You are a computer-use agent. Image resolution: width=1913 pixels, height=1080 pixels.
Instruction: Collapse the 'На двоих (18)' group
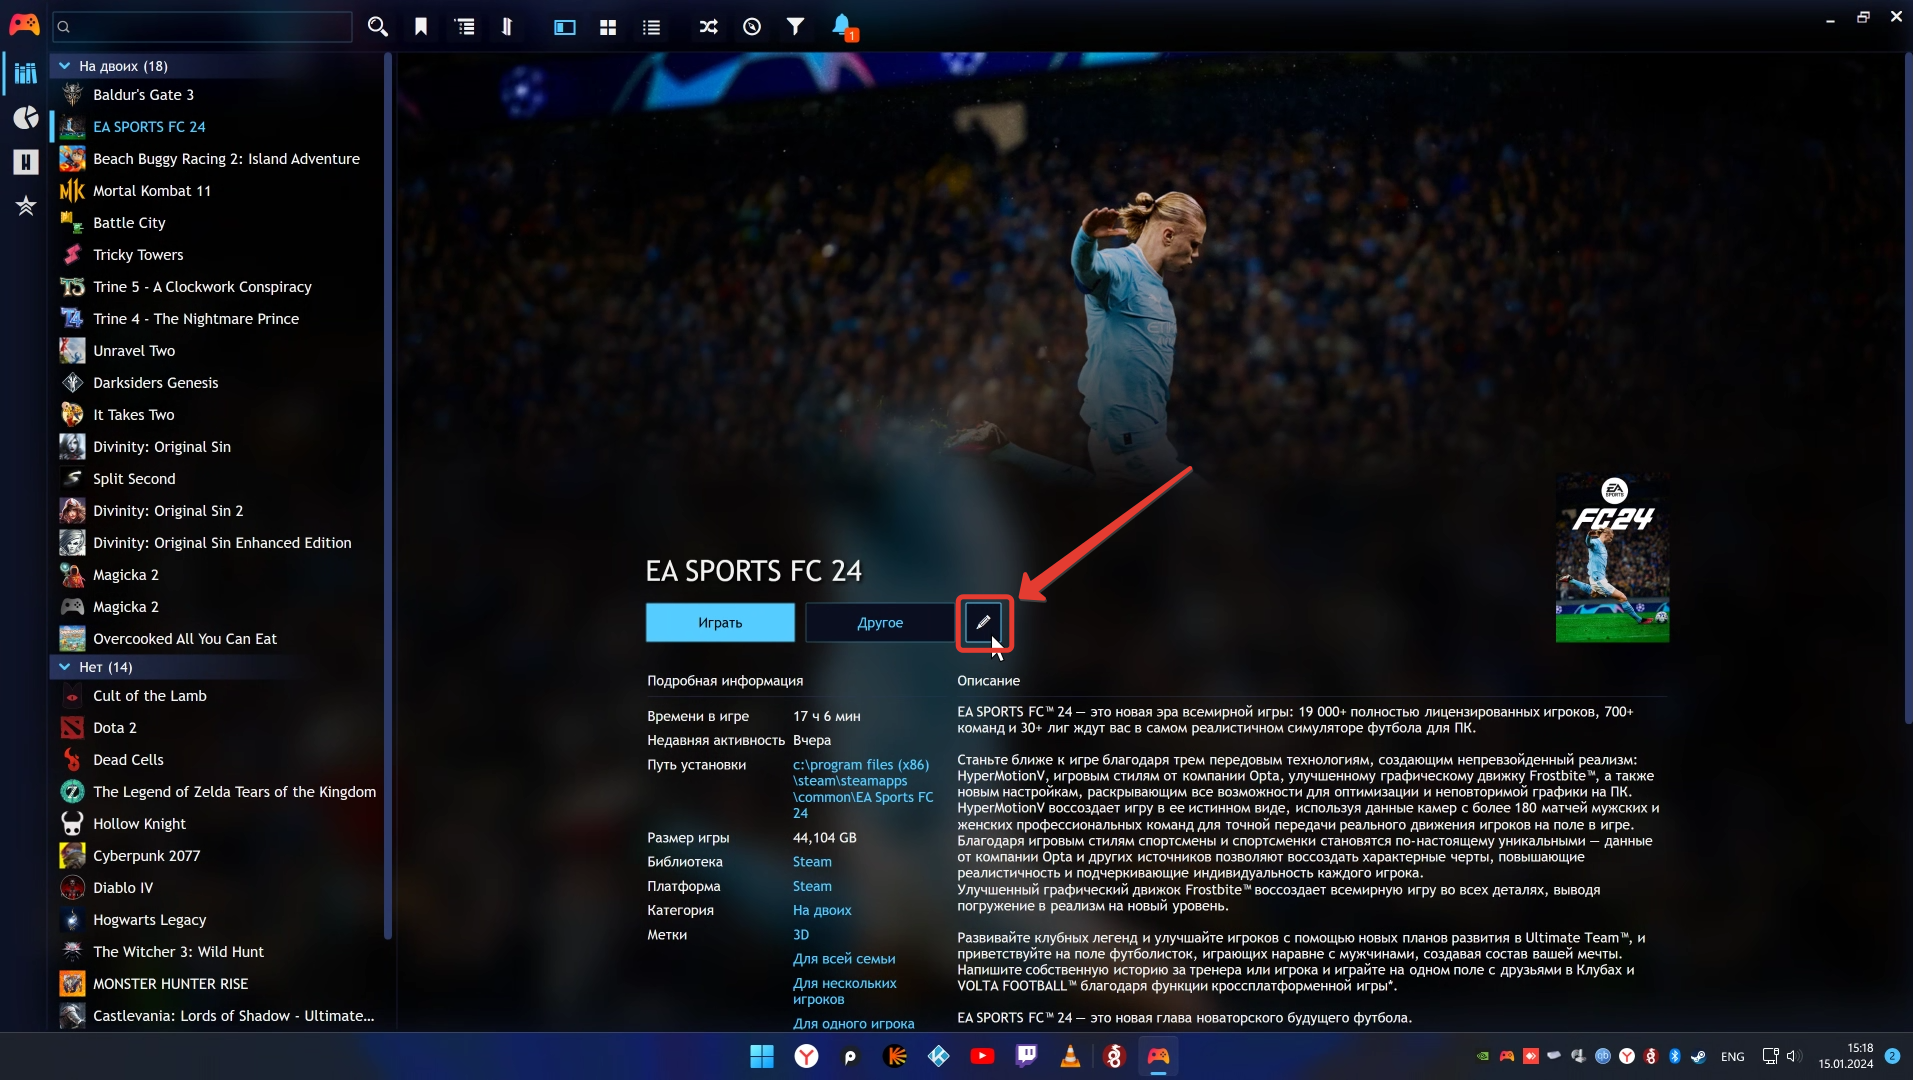[x=65, y=66]
